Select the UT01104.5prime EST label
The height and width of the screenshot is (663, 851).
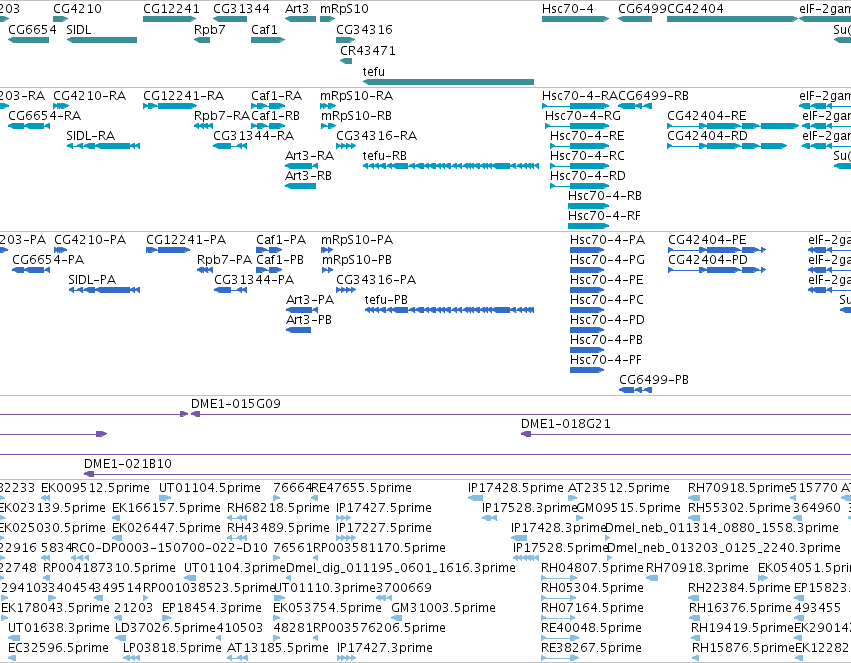coord(209,488)
